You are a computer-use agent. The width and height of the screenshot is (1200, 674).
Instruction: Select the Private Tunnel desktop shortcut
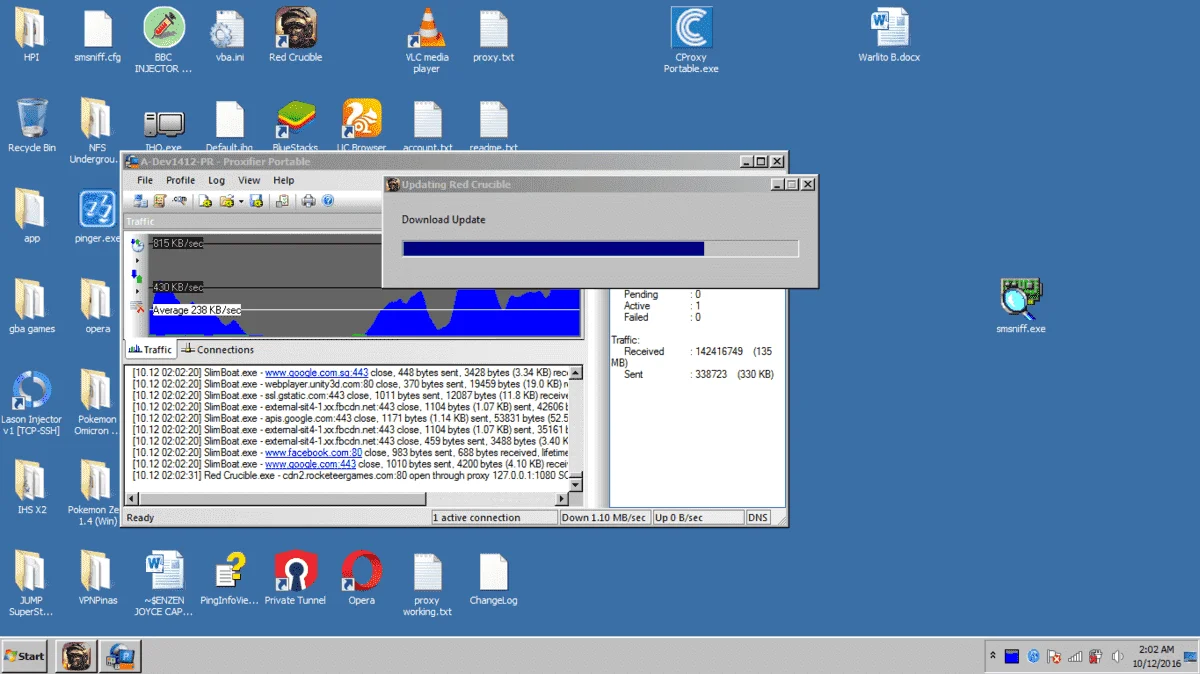295,579
